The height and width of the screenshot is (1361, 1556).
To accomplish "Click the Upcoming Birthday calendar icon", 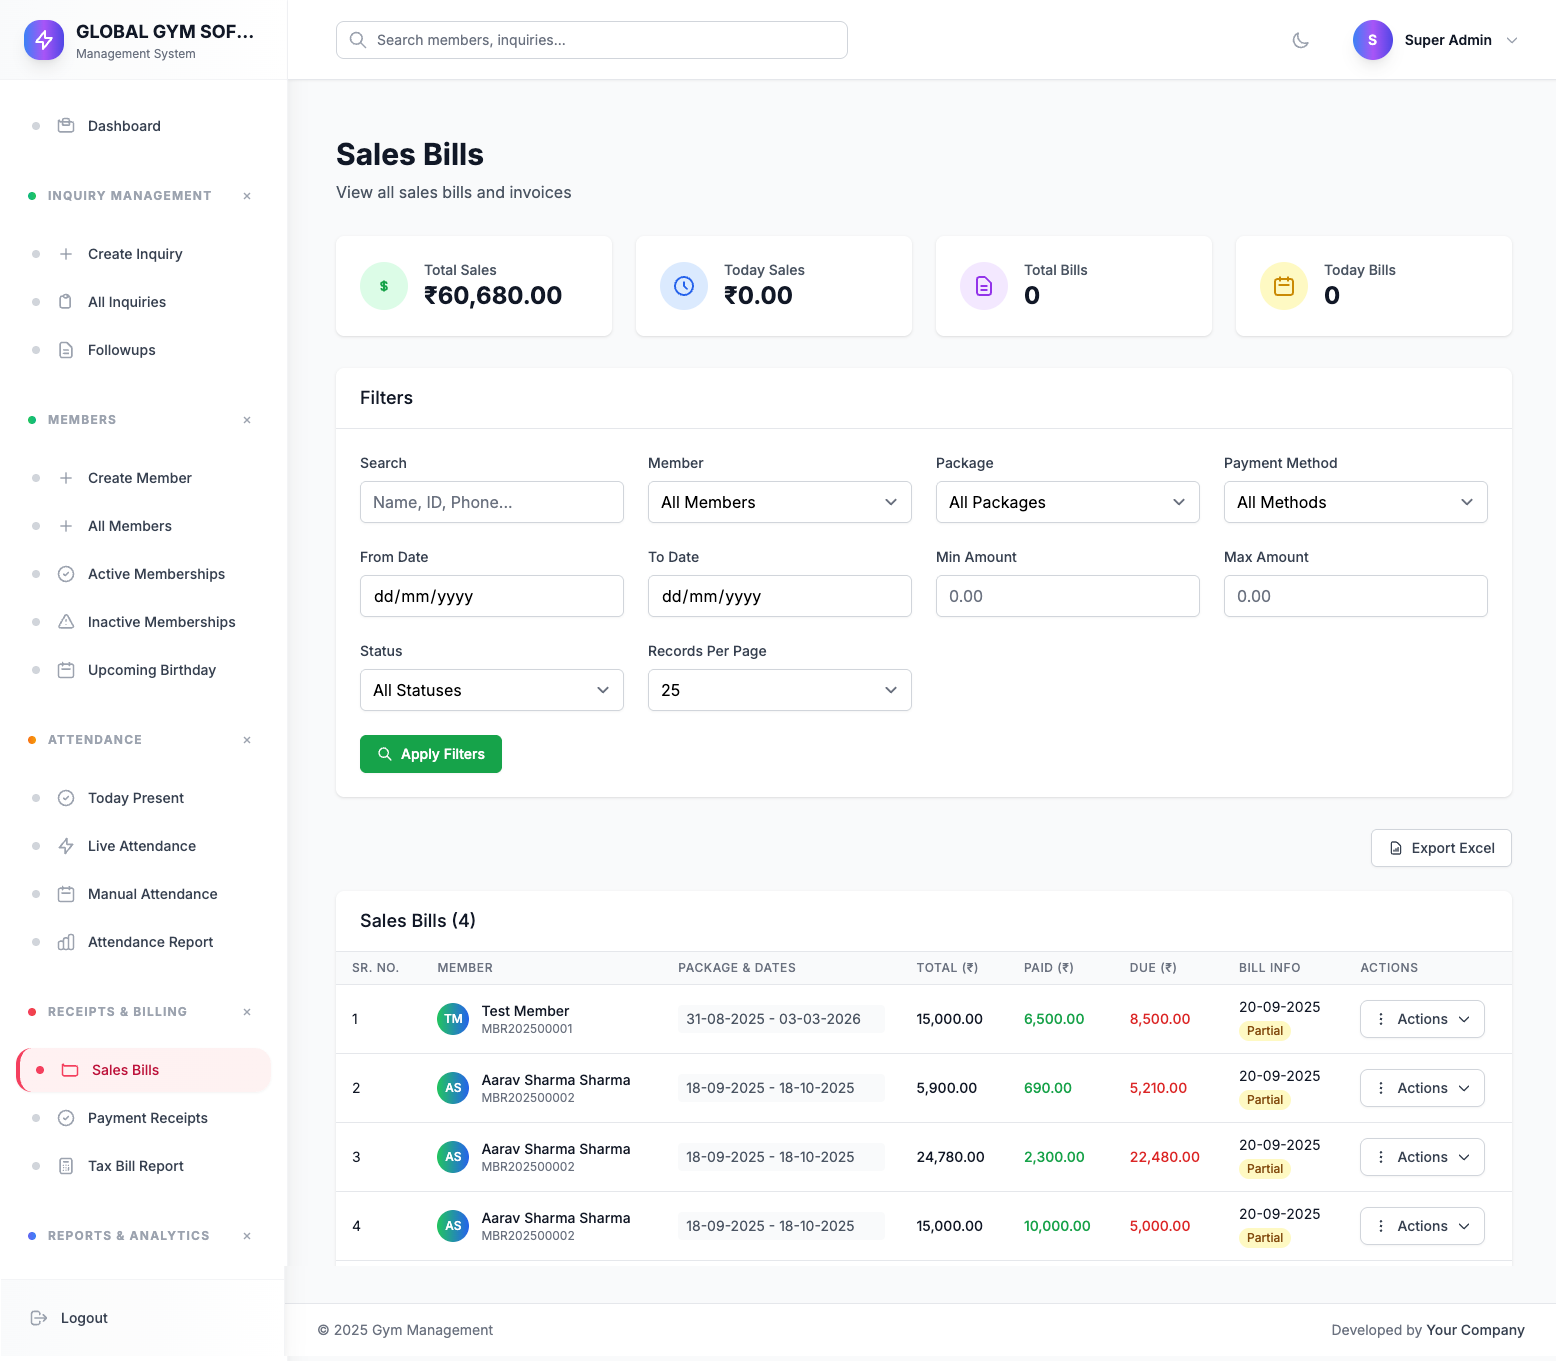I will 65,669.
